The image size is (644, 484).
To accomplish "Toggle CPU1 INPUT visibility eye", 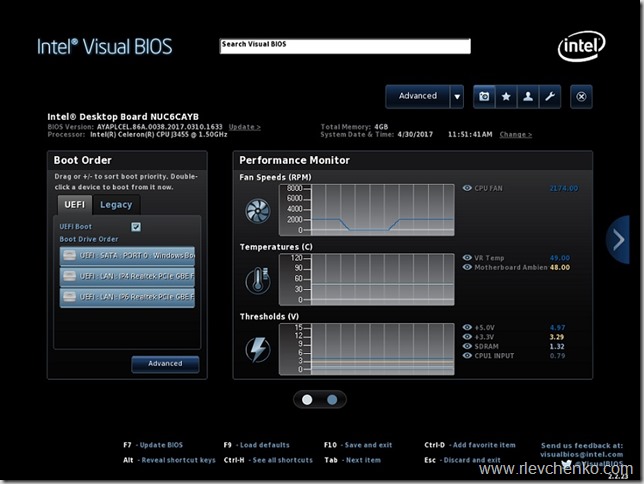I will pos(467,355).
